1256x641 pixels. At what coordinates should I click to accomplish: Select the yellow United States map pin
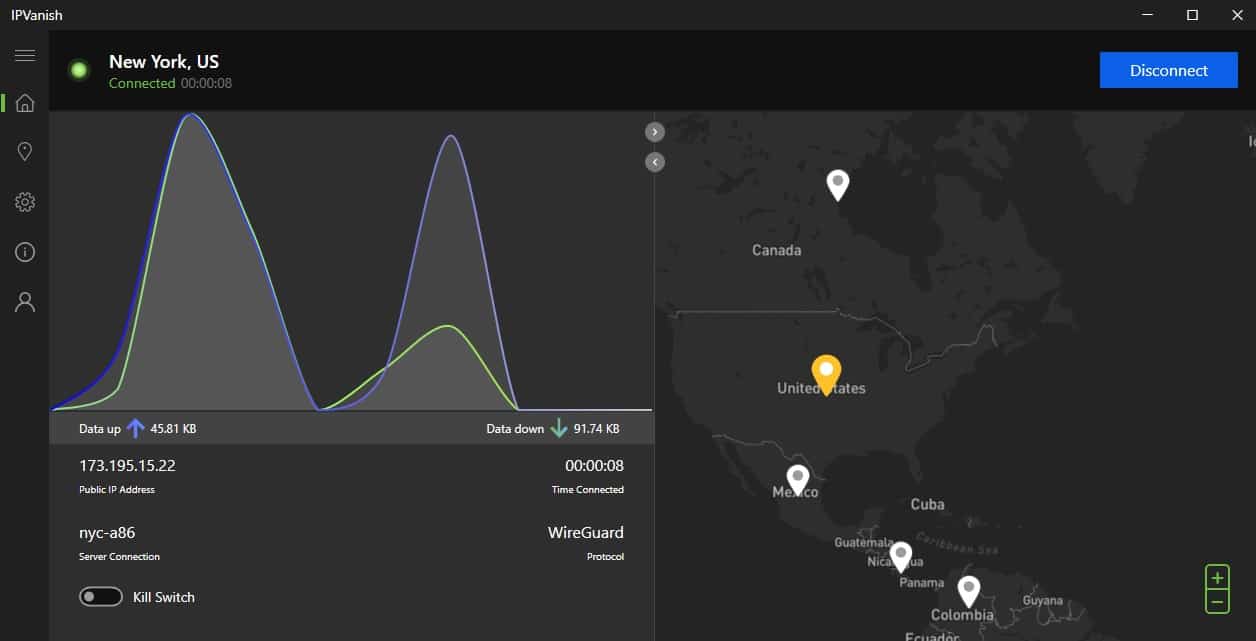click(826, 374)
